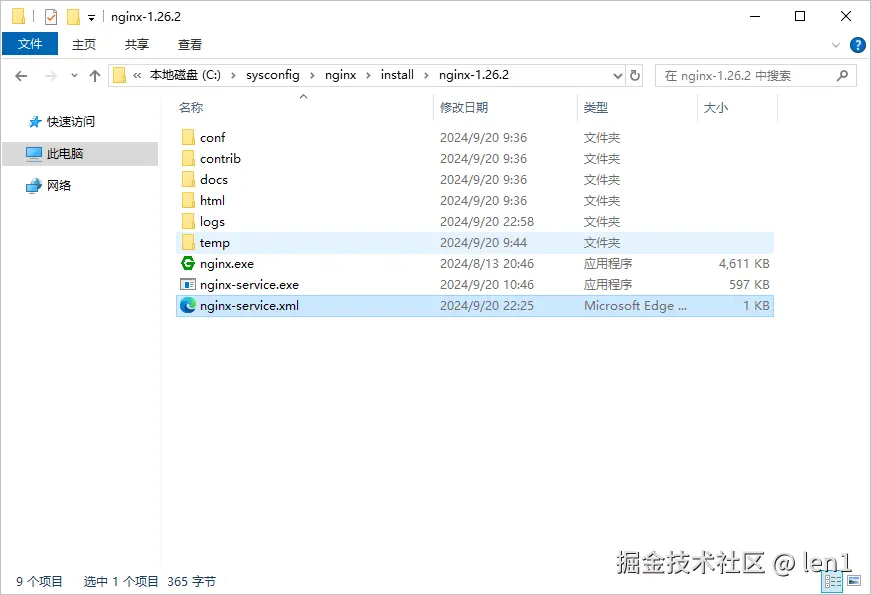Image resolution: width=871 pixels, height=595 pixels.
Task: Select the nginx-service.xml file name
Action: pyautogui.click(x=249, y=306)
